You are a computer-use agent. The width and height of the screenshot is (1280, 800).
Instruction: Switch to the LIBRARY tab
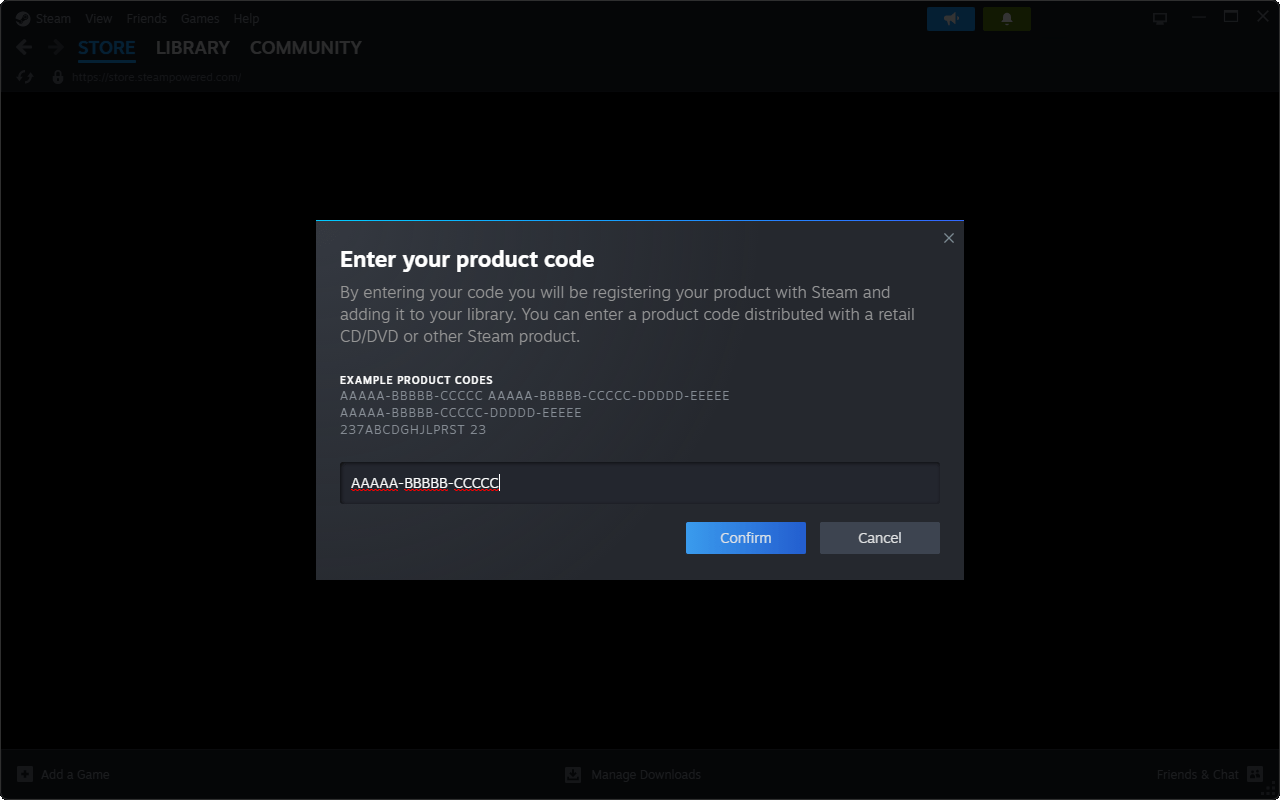pyautogui.click(x=192, y=47)
